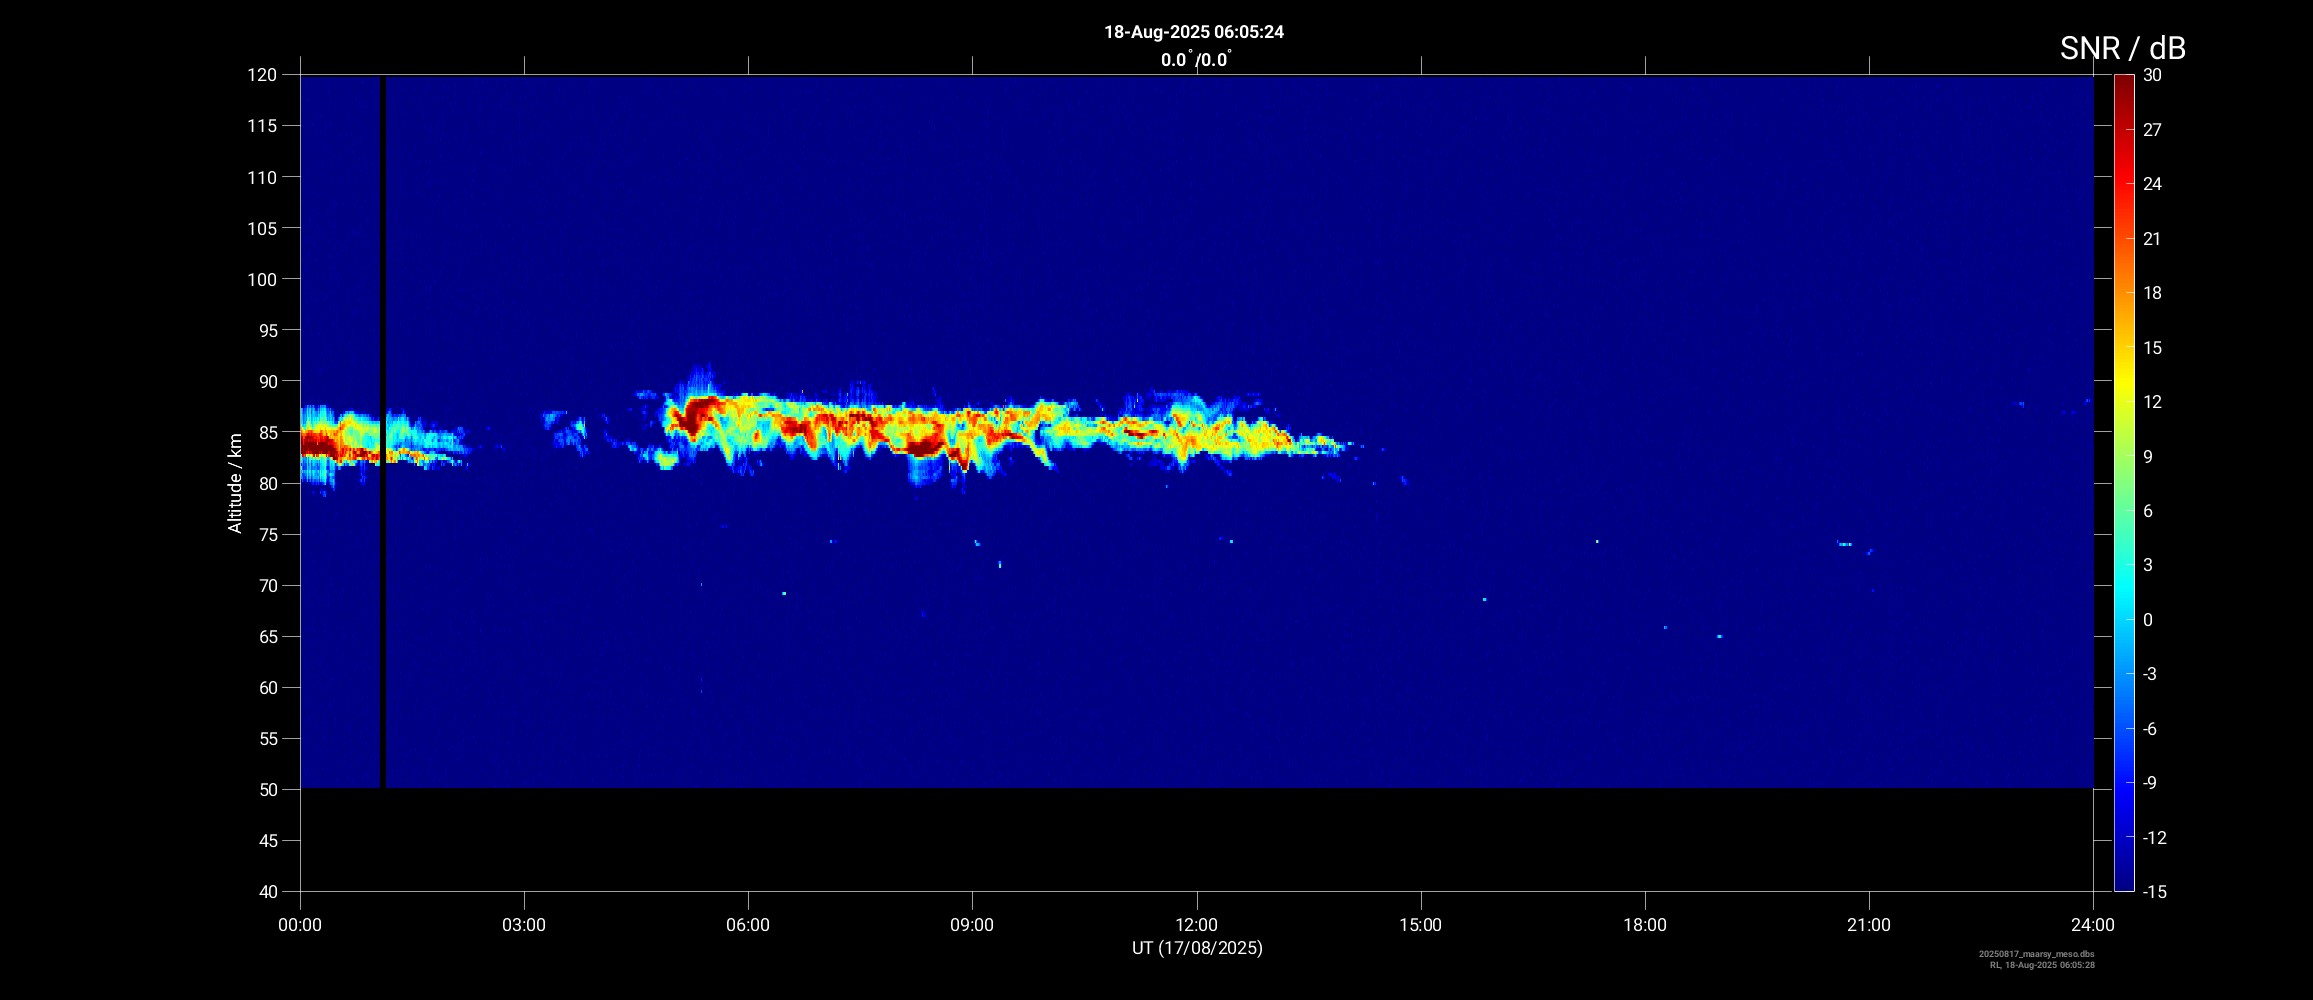
Task: Click the title timestamp '18-Aug-2025 06:05:24'
Action: [1193, 32]
